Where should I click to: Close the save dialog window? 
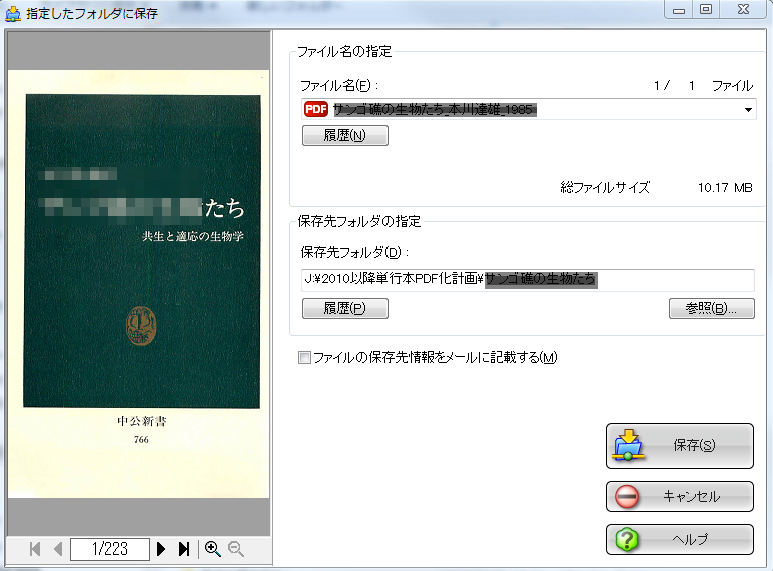pos(743,10)
